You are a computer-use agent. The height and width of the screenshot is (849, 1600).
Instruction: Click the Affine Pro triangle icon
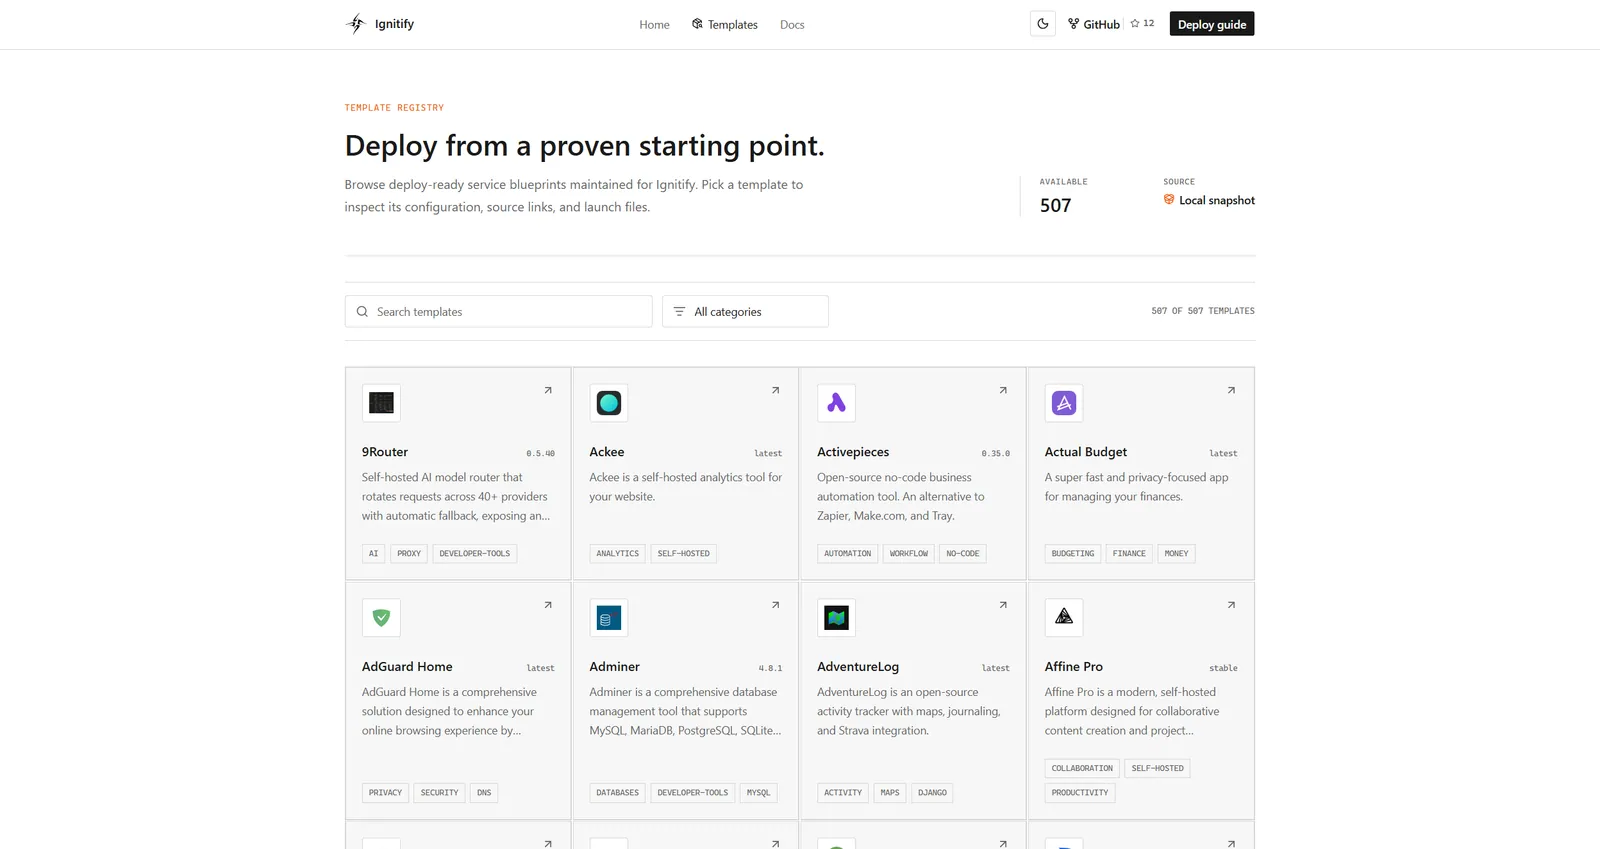(1064, 618)
